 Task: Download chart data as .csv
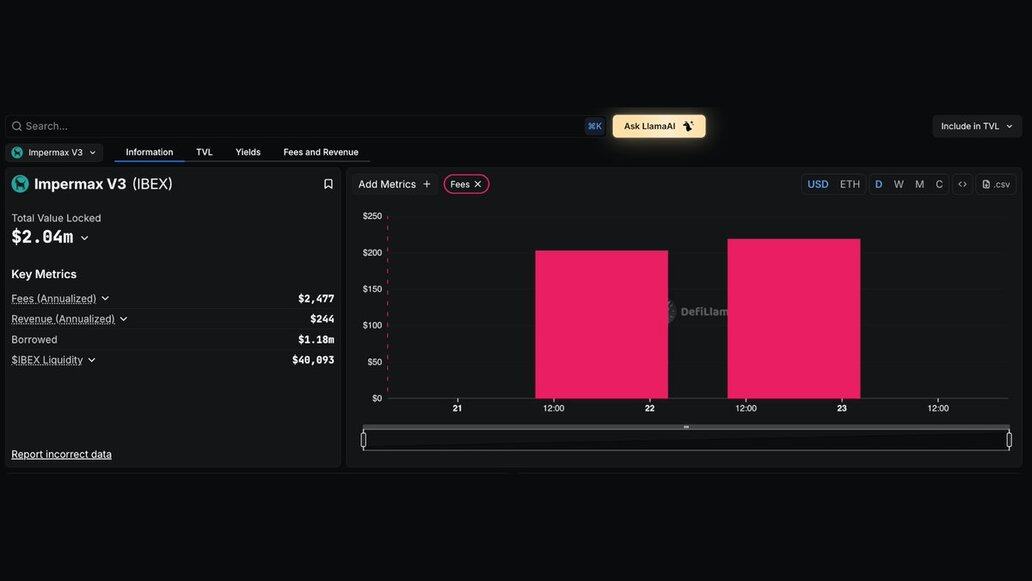(x=996, y=184)
